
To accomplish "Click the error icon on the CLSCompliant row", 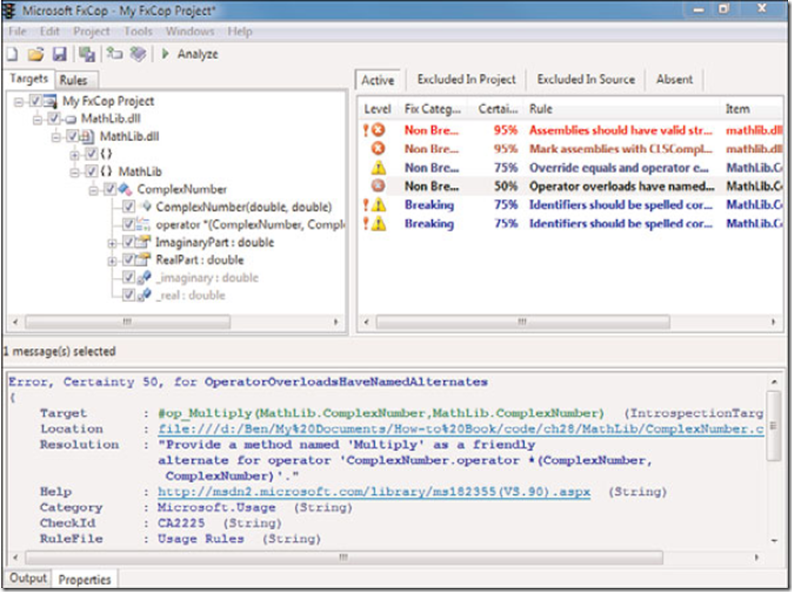I will click(x=378, y=149).
